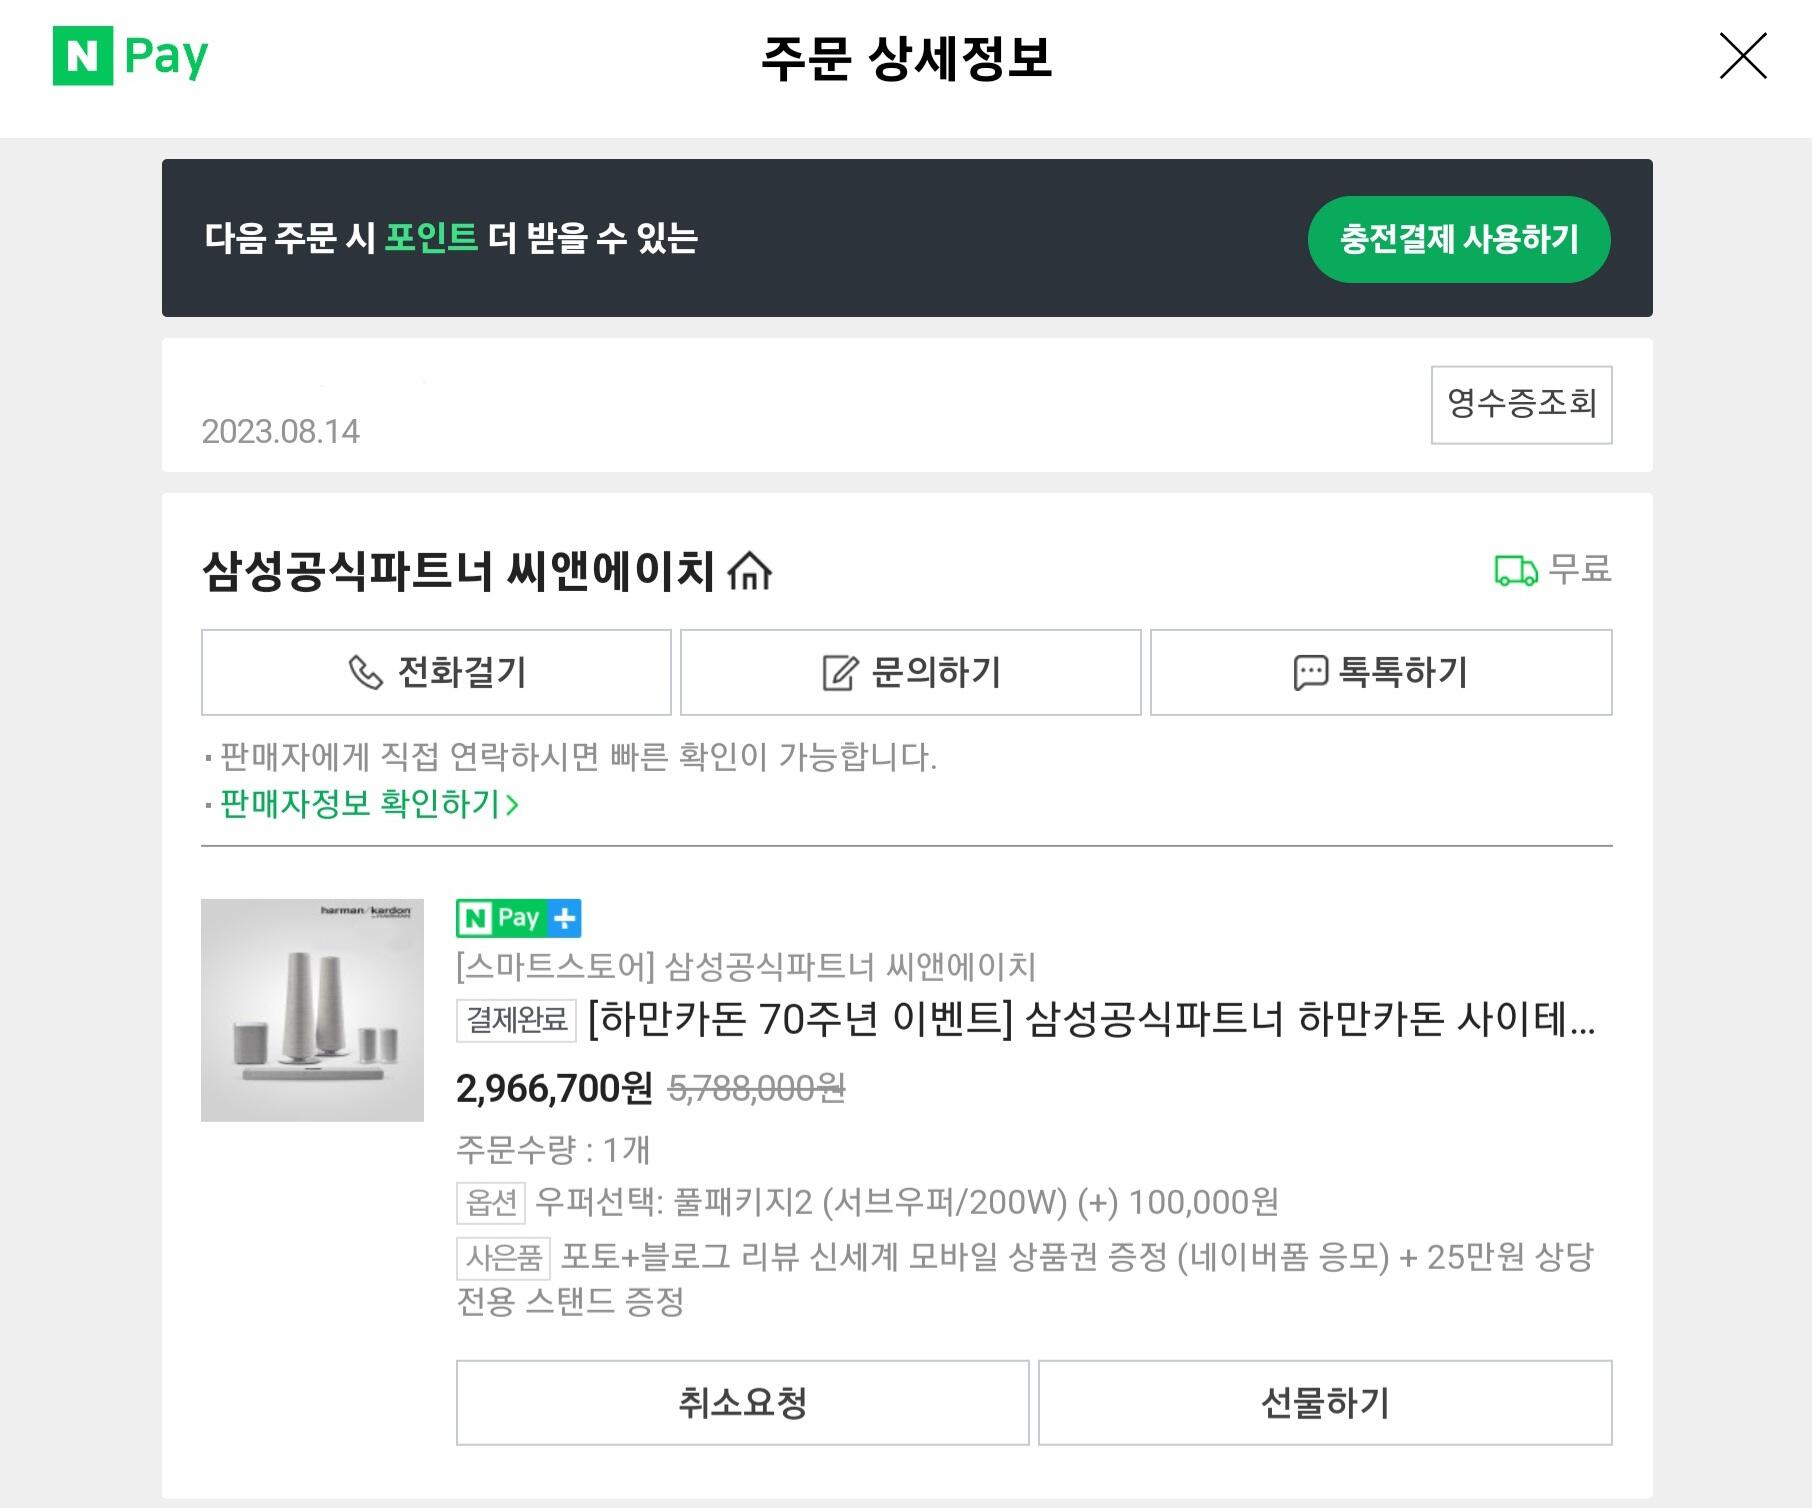Open the 영수증조회 receipt lookup
Viewport: 1812px width, 1508px height.
point(1521,404)
